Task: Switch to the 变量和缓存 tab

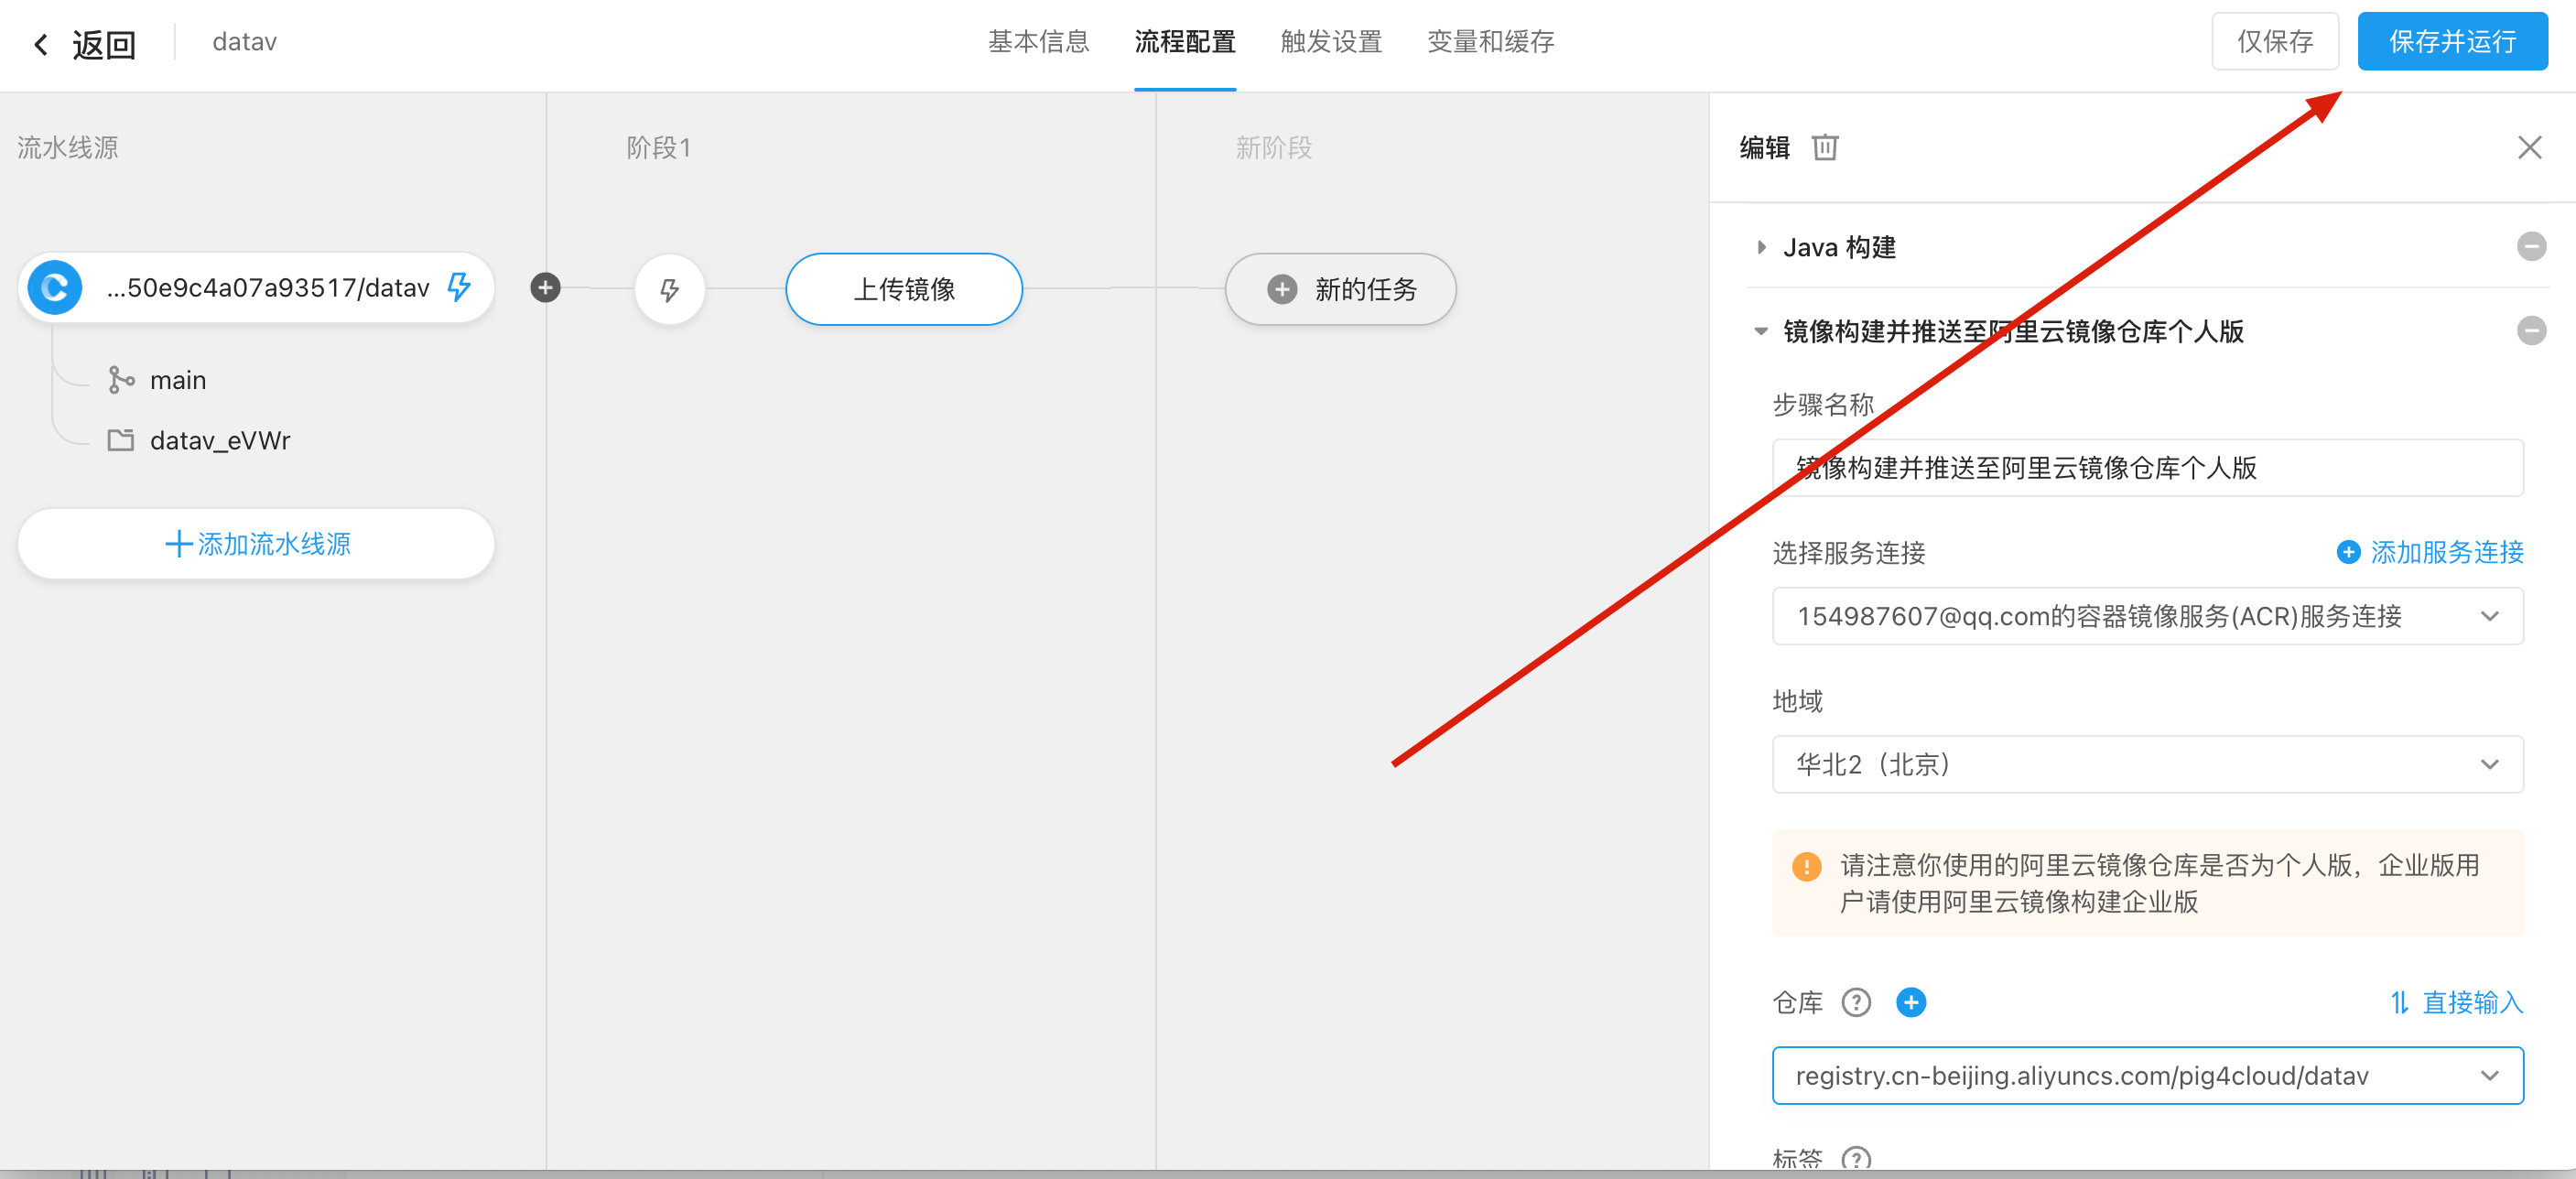Action: [x=1490, y=42]
